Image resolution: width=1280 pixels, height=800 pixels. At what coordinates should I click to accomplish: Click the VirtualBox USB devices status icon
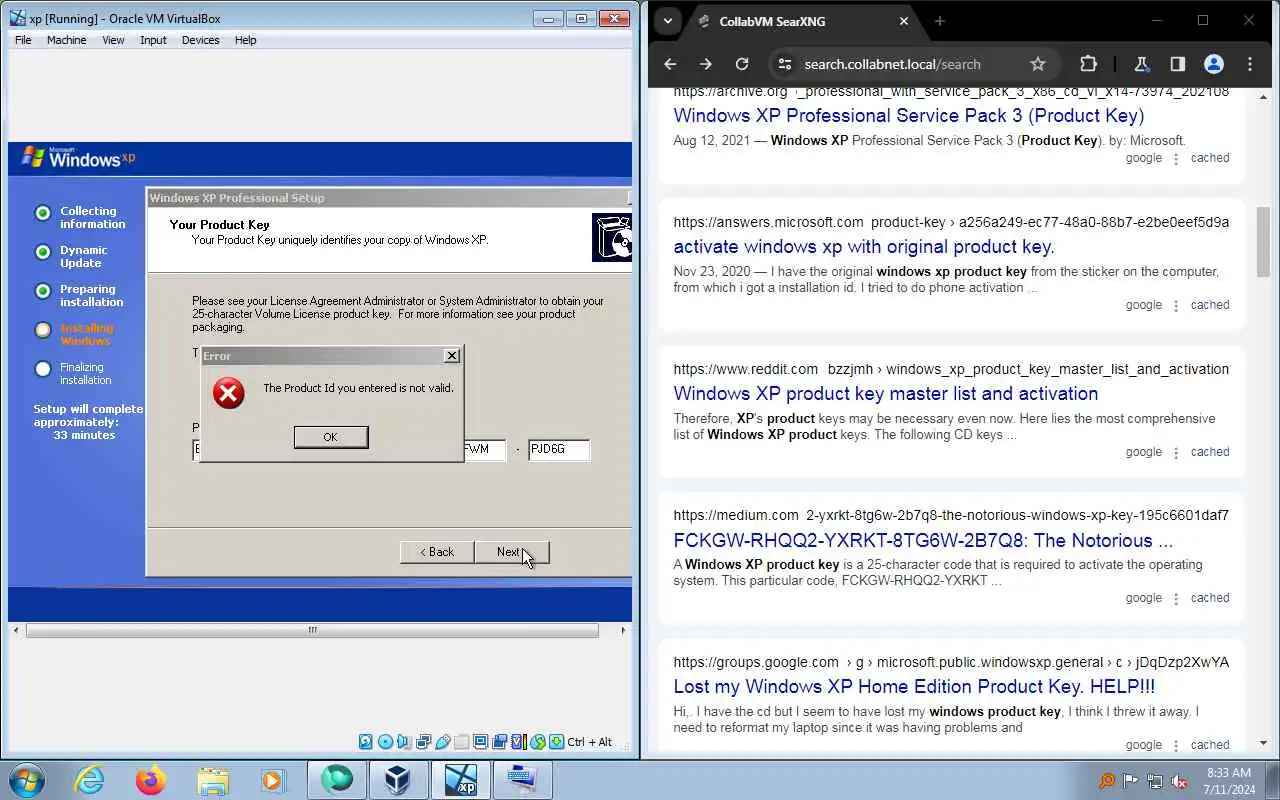[442, 742]
